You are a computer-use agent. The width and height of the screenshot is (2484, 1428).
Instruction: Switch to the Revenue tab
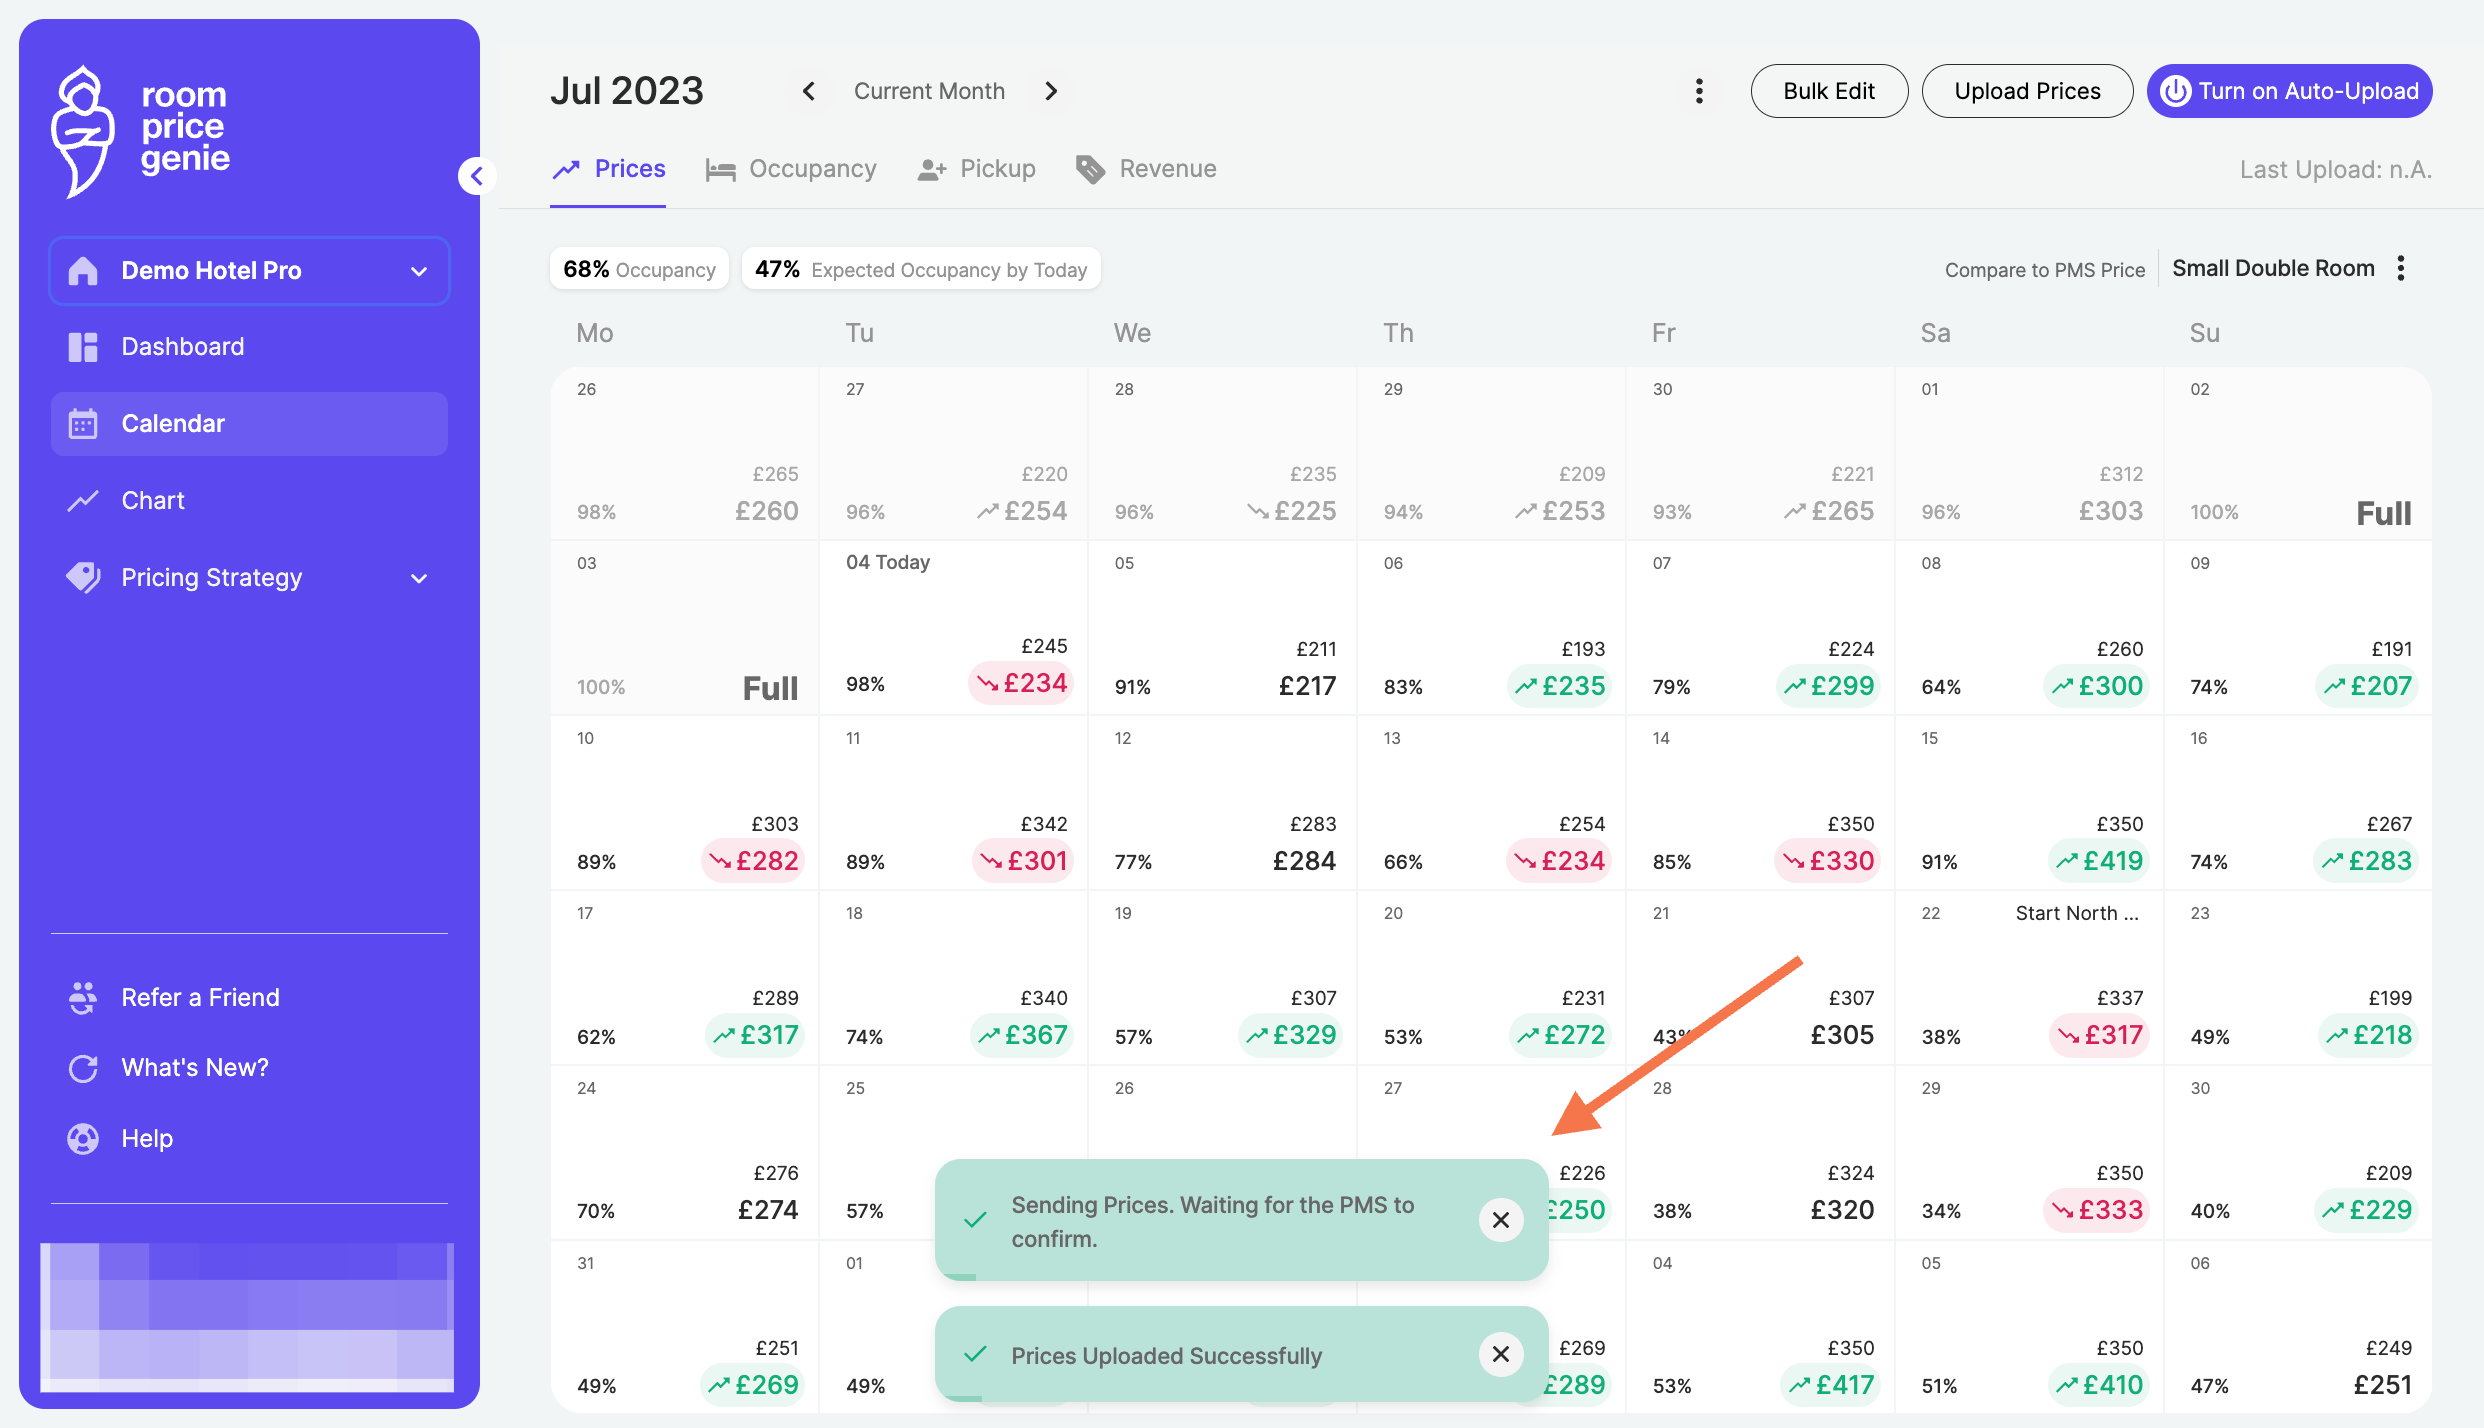click(x=1146, y=169)
